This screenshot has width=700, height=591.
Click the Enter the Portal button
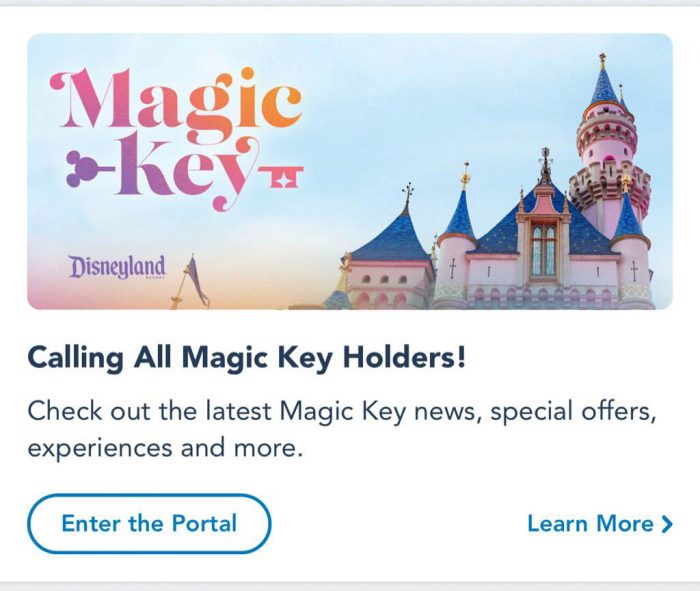pyautogui.click(x=149, y=524)
